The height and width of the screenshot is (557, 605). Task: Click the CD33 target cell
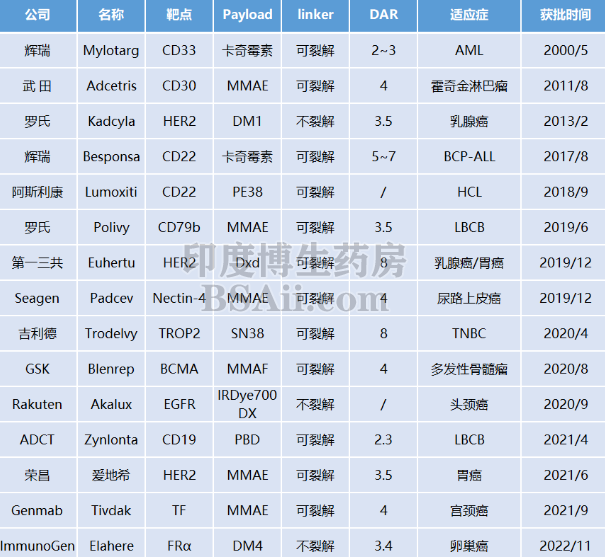tap(179, 50)
